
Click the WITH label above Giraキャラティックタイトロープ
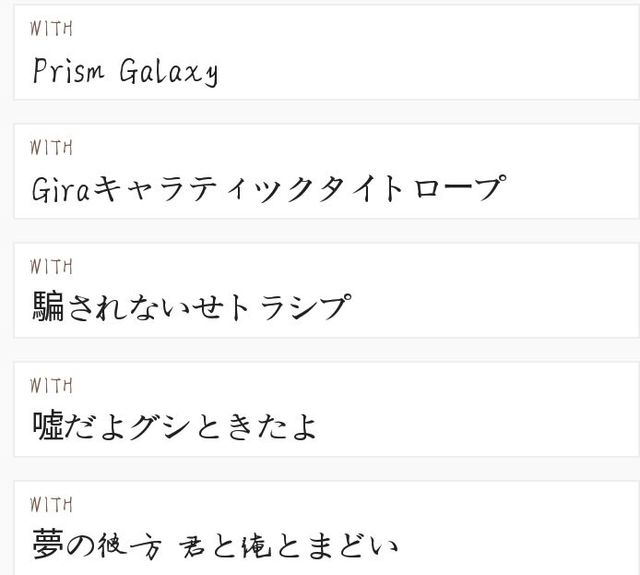[x=51, y=148]
